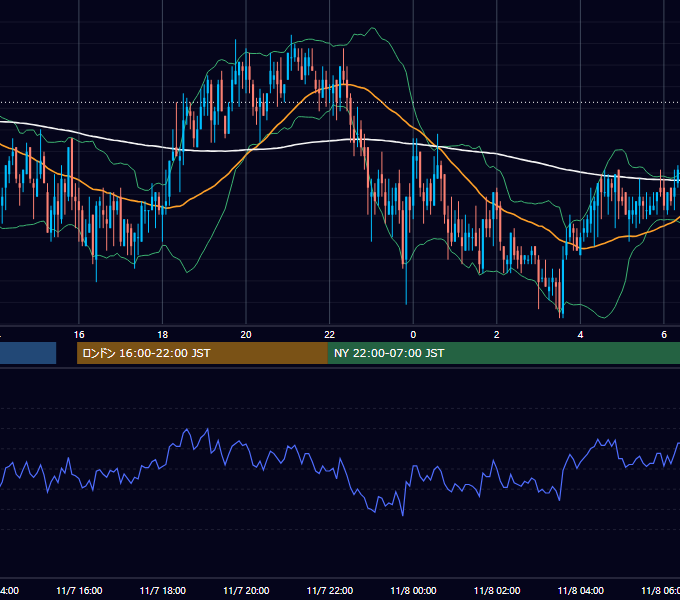This screenshot has width=680, height=600.
Task: Click the 11/8 02:00 label on the lower axis
Action: coord(497,590)
